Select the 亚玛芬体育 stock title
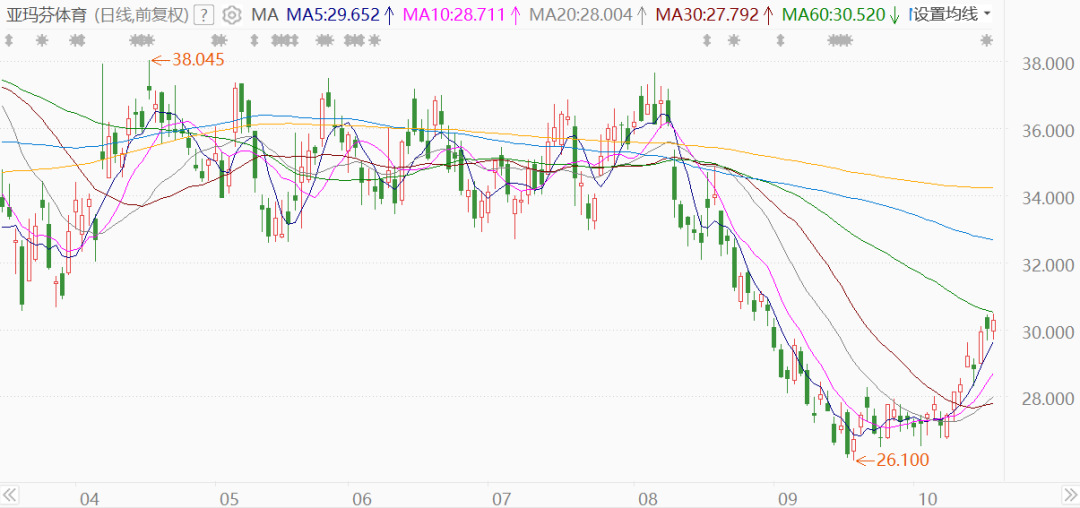1080x508 pixels. [x=45, y=14]
